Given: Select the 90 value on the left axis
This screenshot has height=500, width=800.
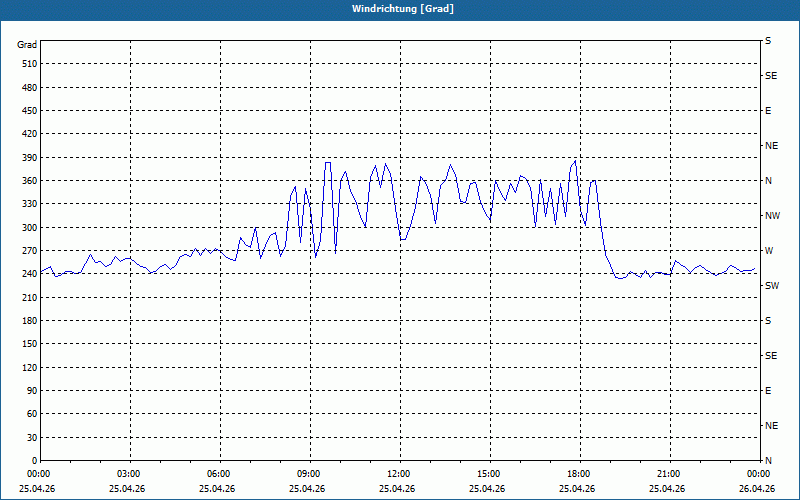Looking at the screenshot, I should tap(32, 391).
